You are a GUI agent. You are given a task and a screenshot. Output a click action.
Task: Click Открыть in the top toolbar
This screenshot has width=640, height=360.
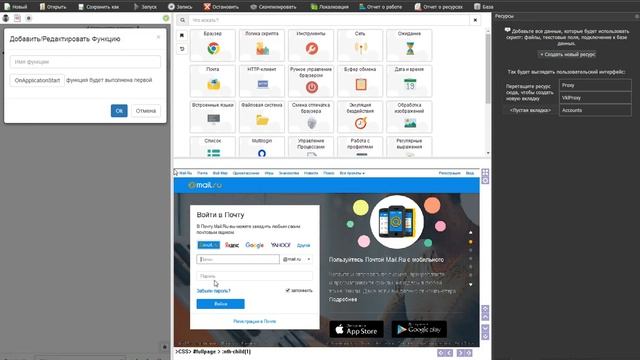53,7
